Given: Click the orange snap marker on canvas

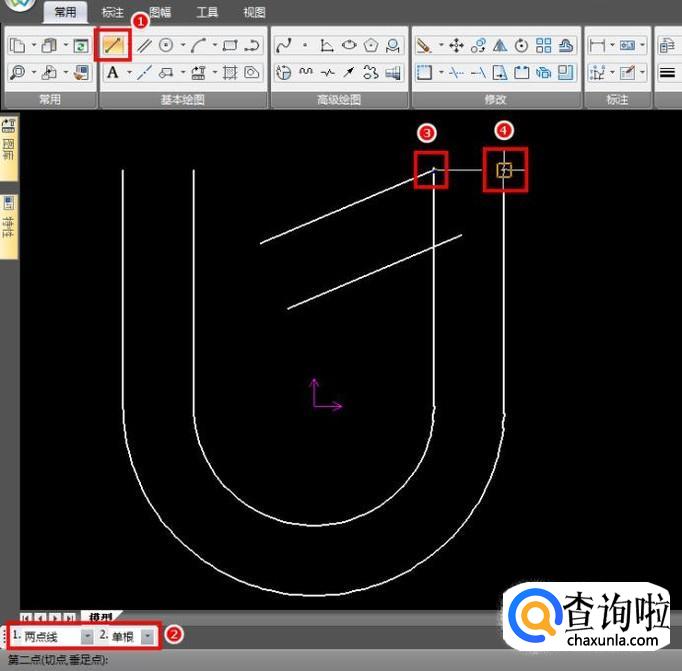Looking at the screenshot, I should [504, 170].
